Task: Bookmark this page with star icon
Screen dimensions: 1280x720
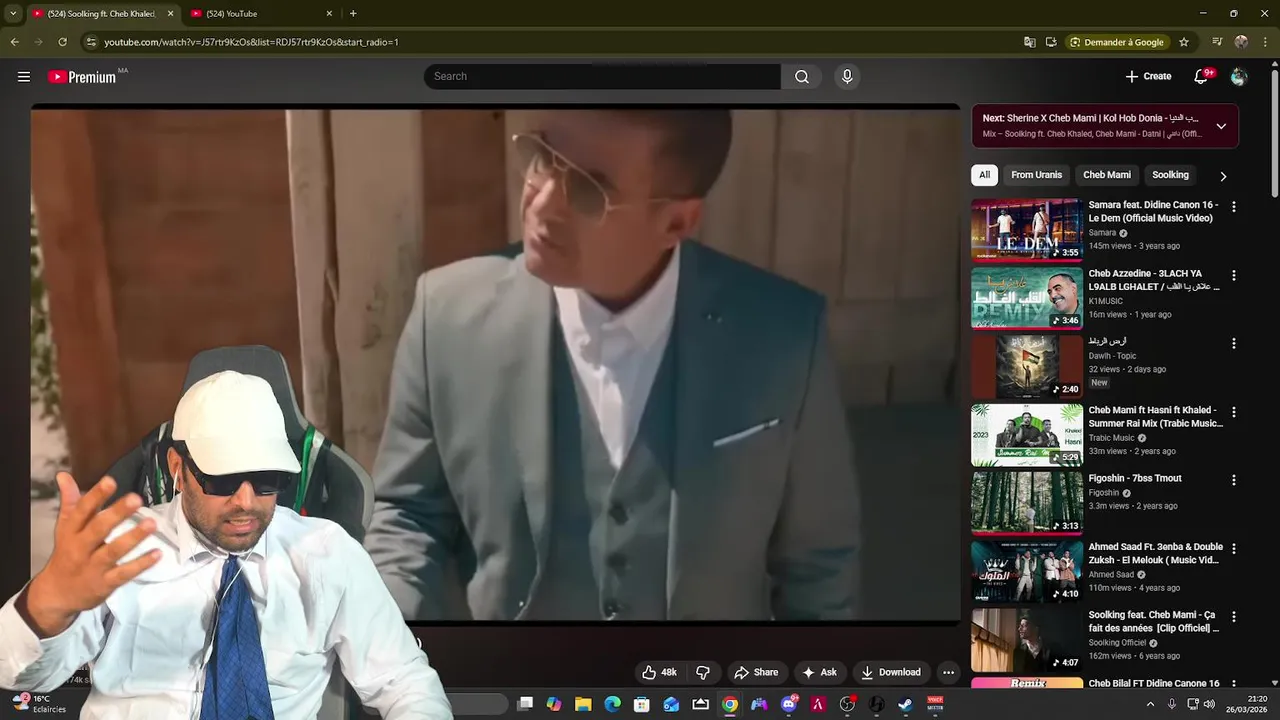Action: 1184,42
